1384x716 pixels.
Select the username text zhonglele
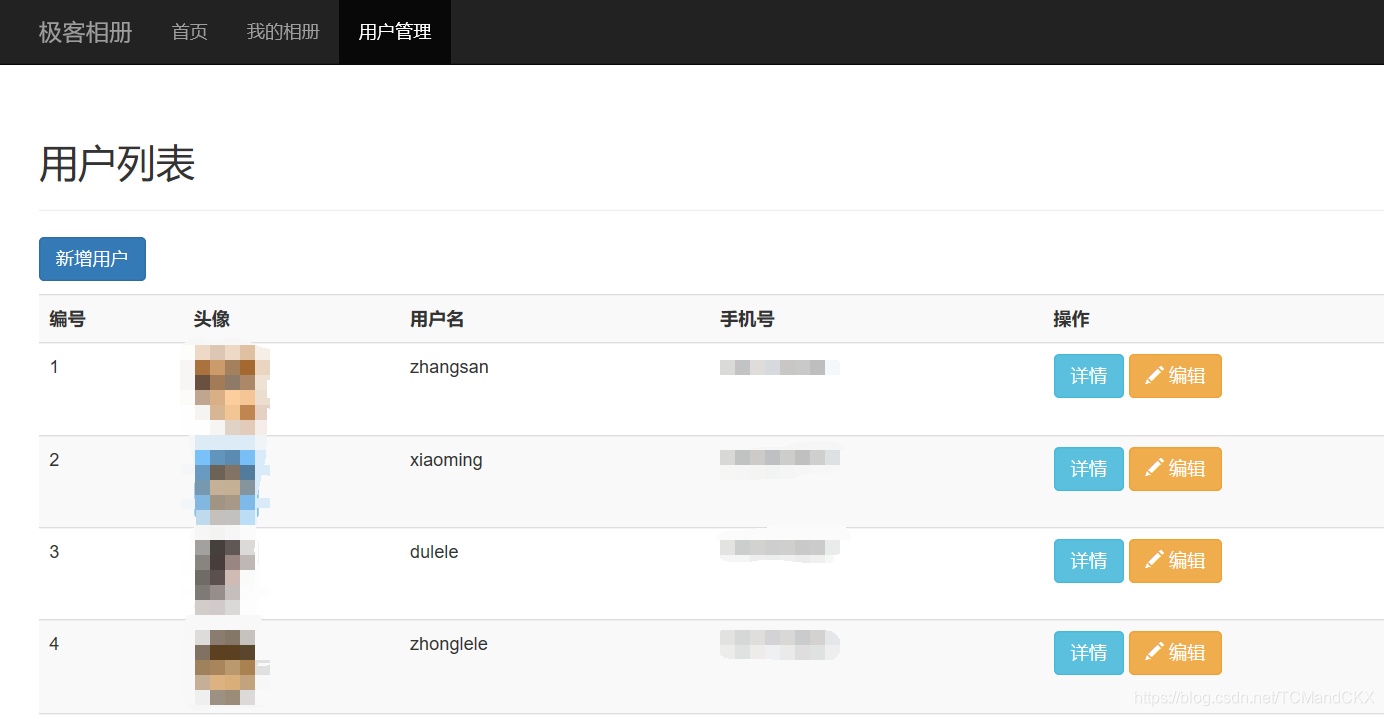[449, 644]
